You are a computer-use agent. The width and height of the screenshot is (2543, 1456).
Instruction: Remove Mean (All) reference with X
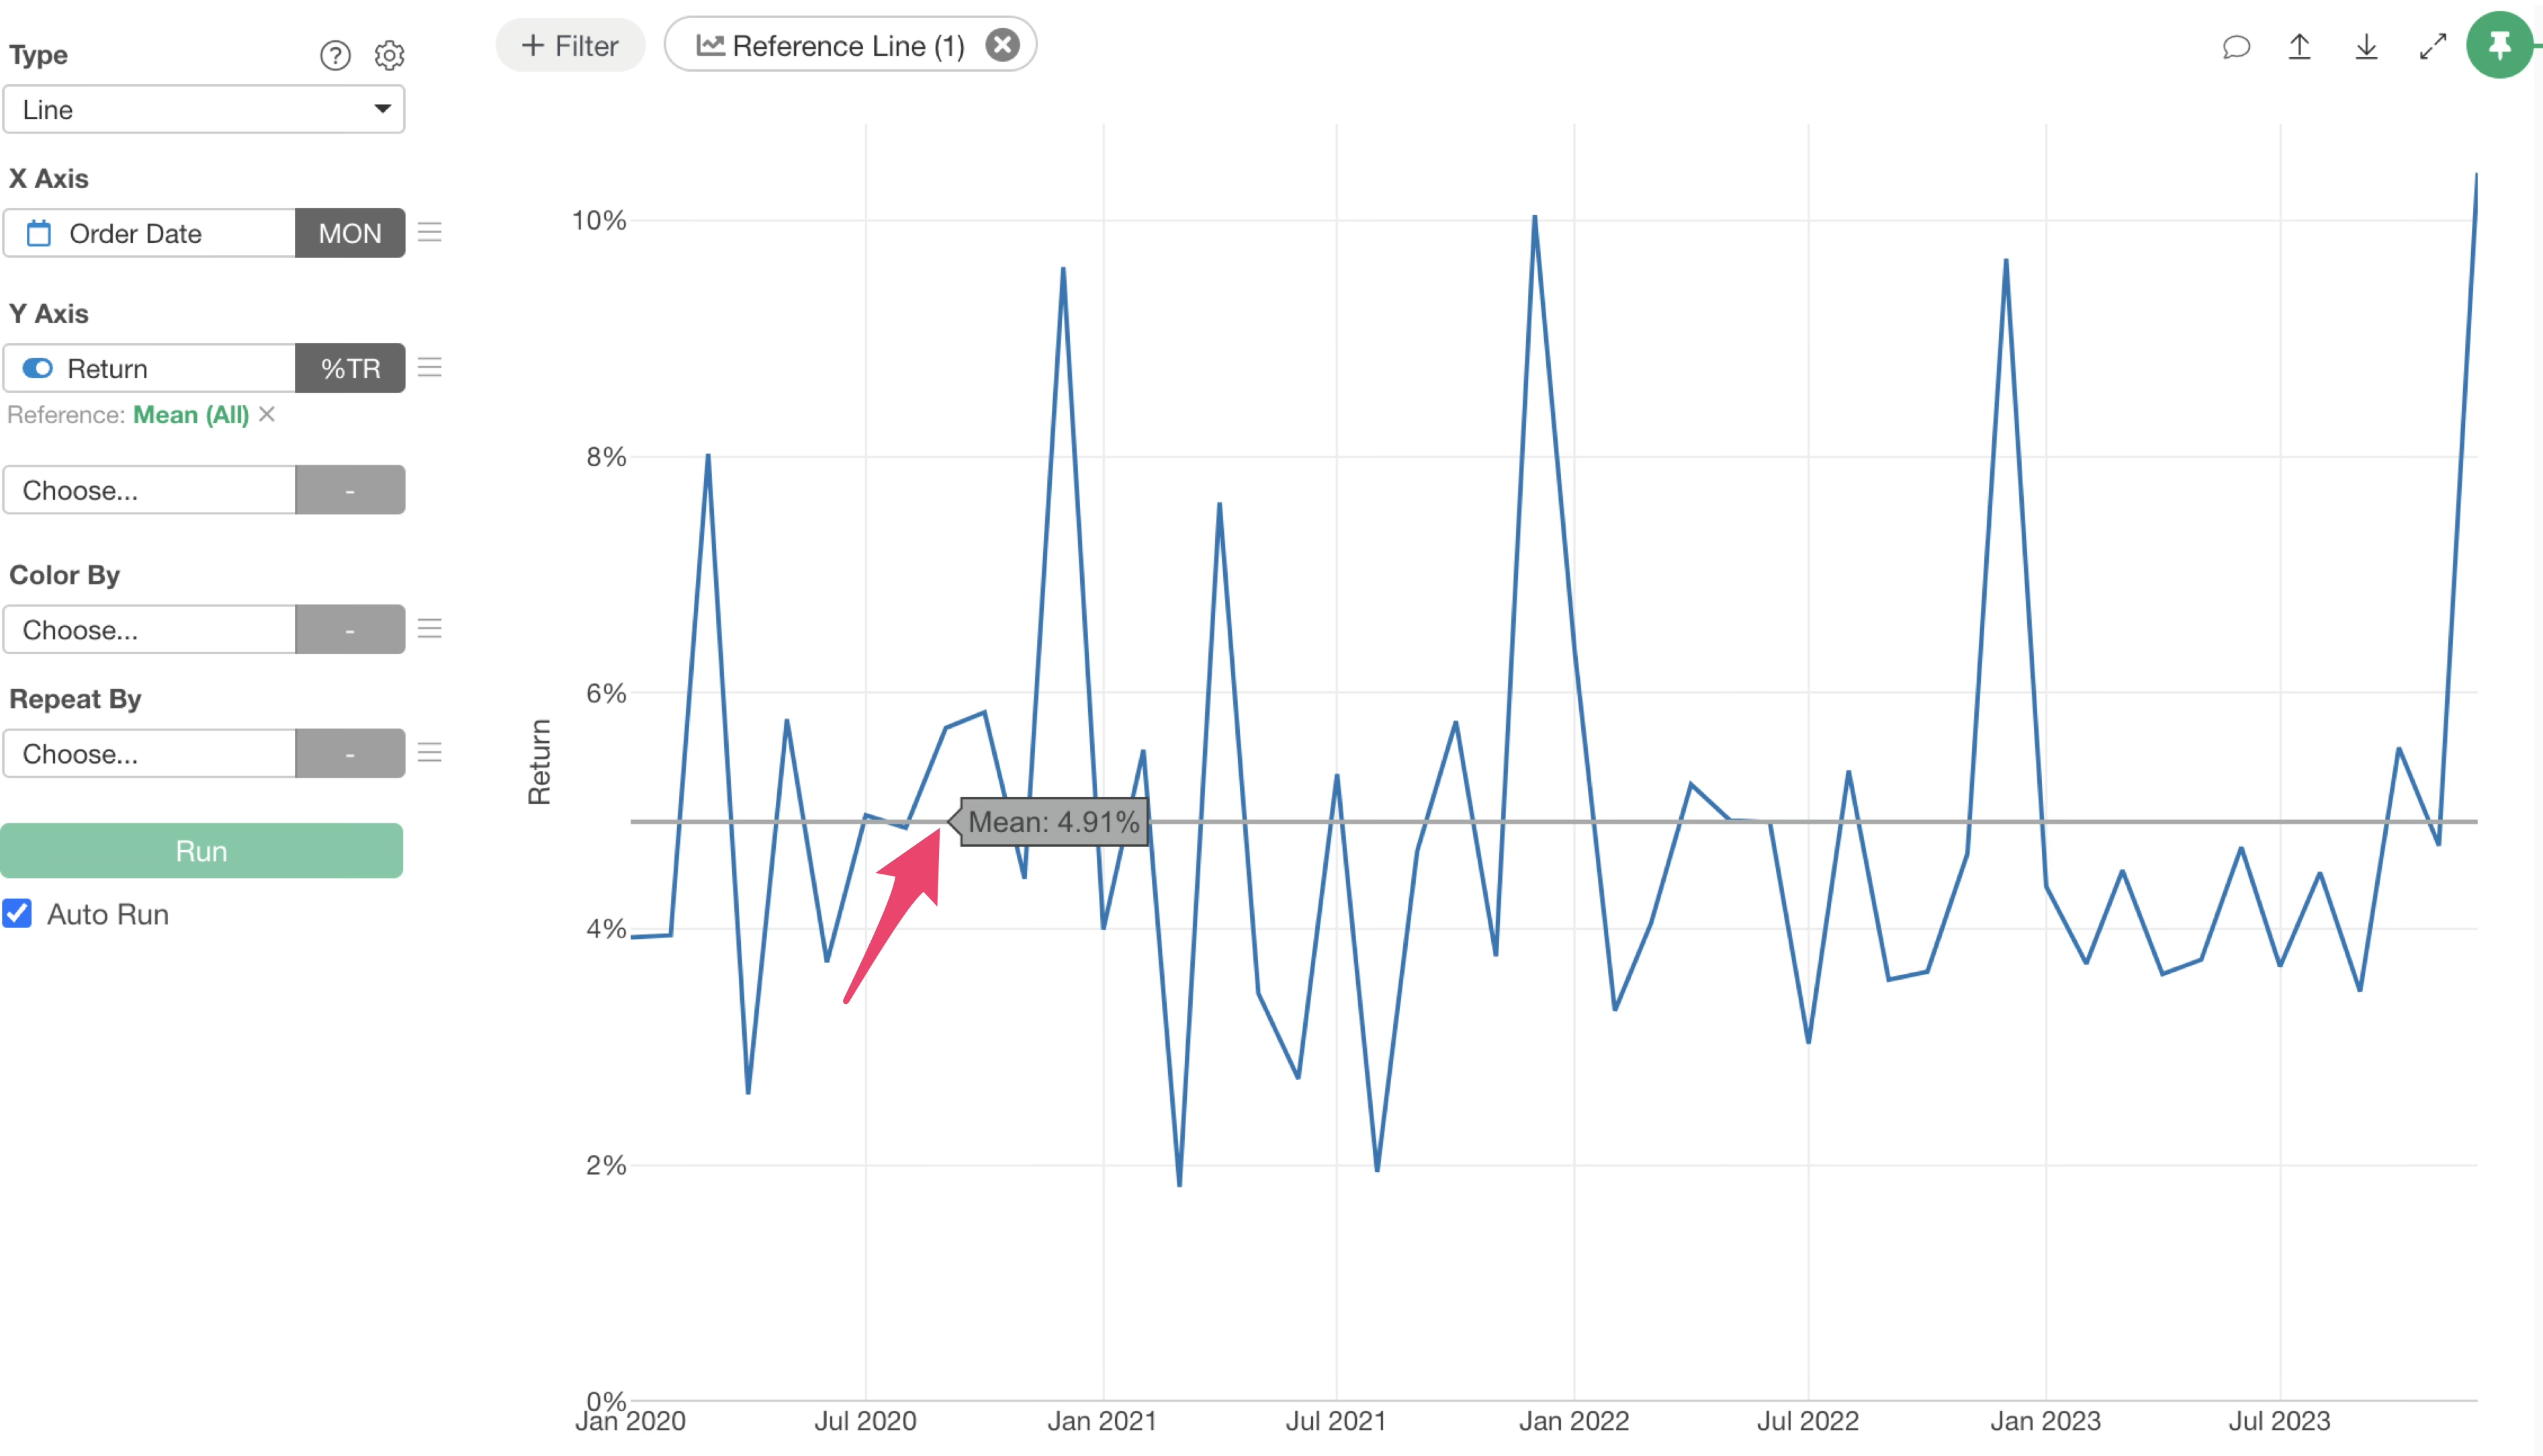point(267,414)
